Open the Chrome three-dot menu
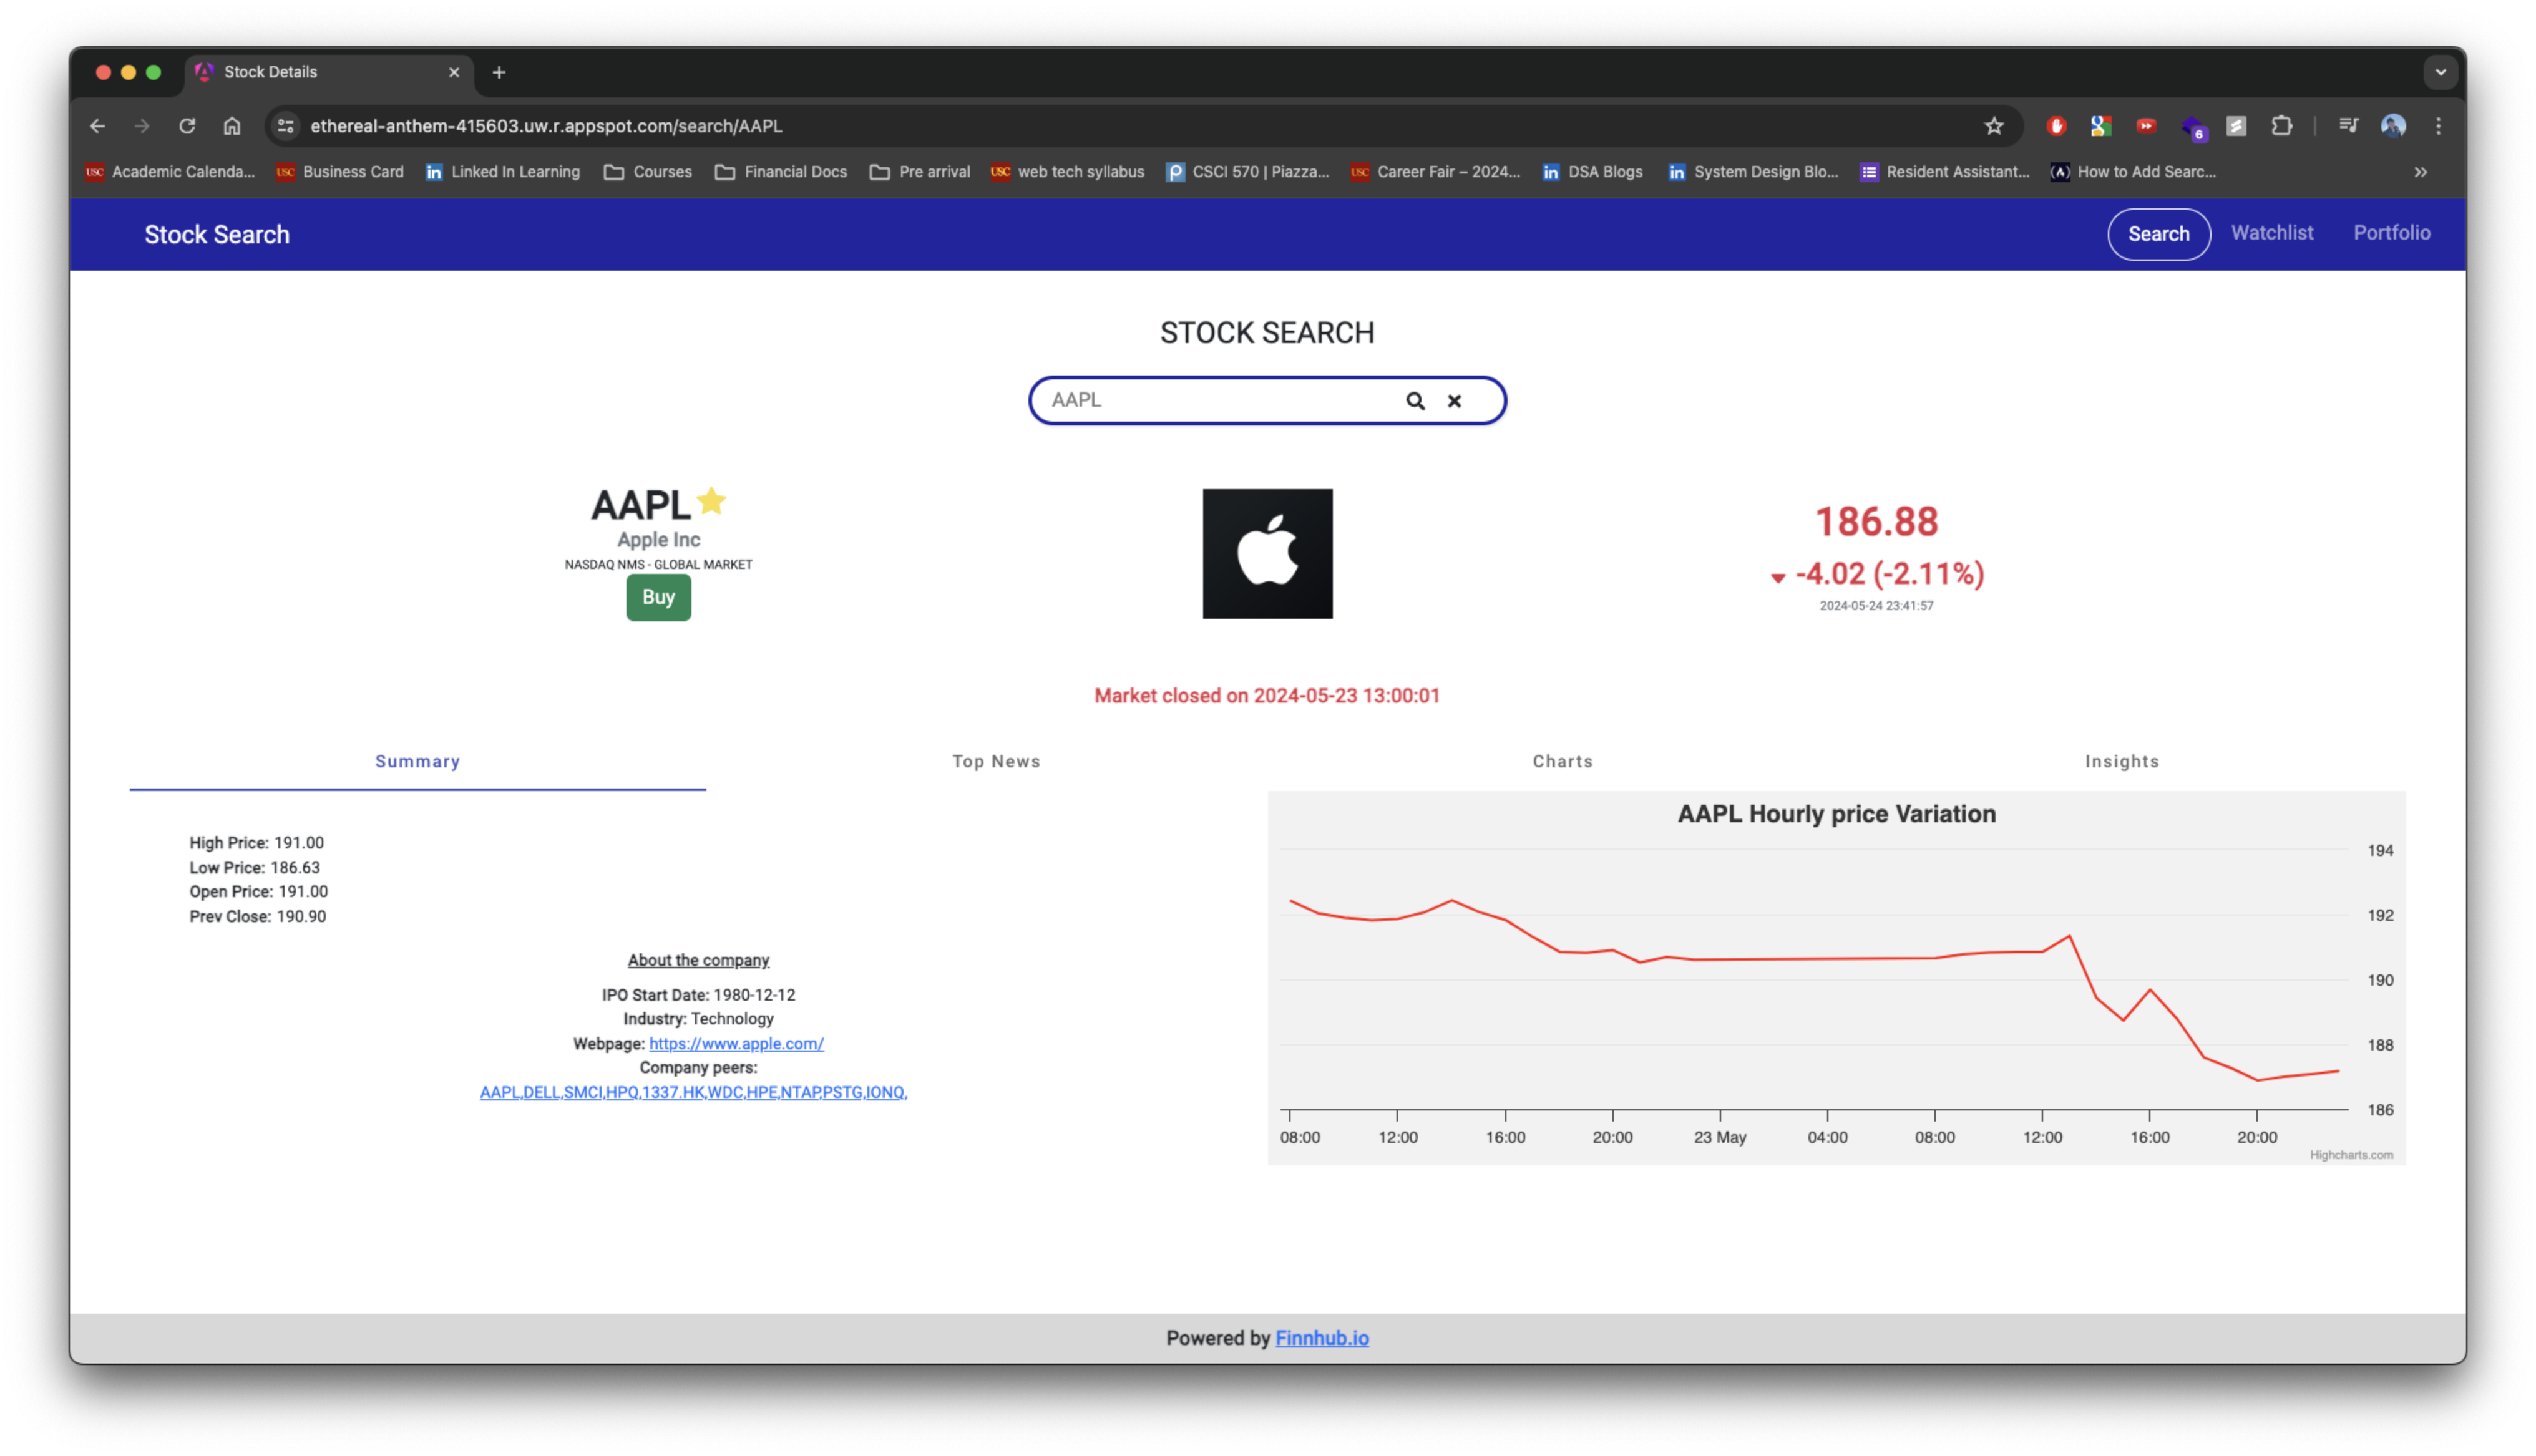Viewport: 2536px width, 1456px height. click(x=2438, y=126)
